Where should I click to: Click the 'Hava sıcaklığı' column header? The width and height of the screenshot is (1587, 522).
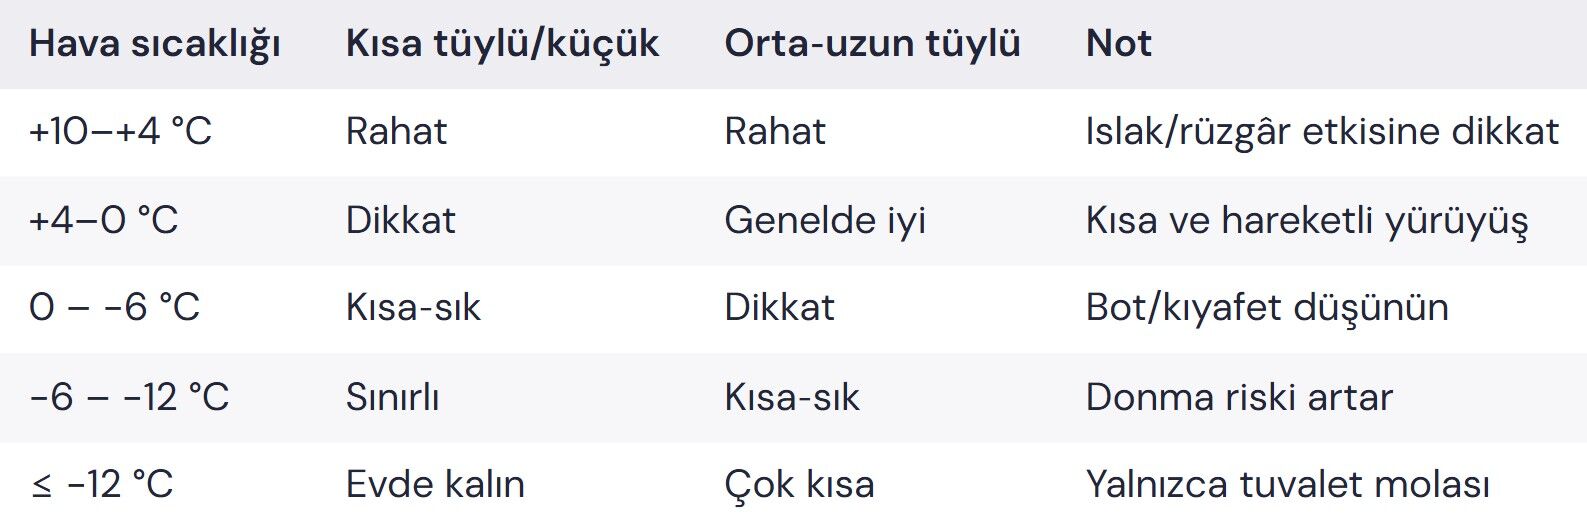155,44
